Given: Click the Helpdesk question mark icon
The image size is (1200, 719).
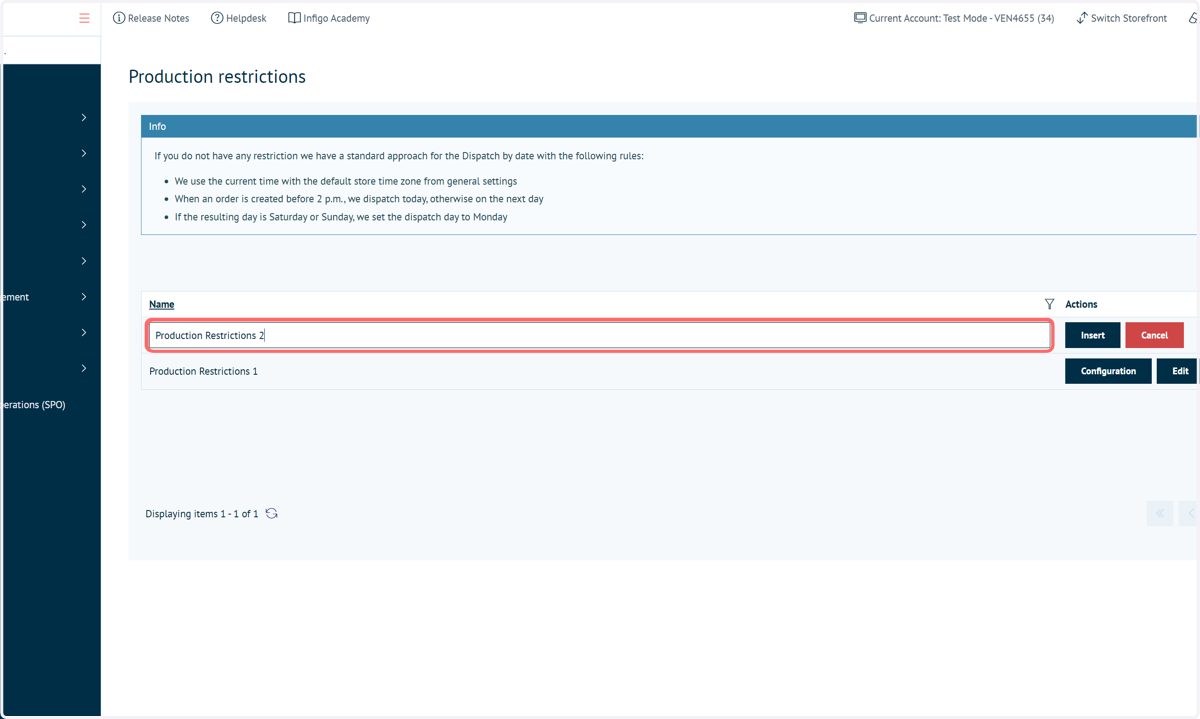Looking at the screenshot, I should tap(217, 18).
